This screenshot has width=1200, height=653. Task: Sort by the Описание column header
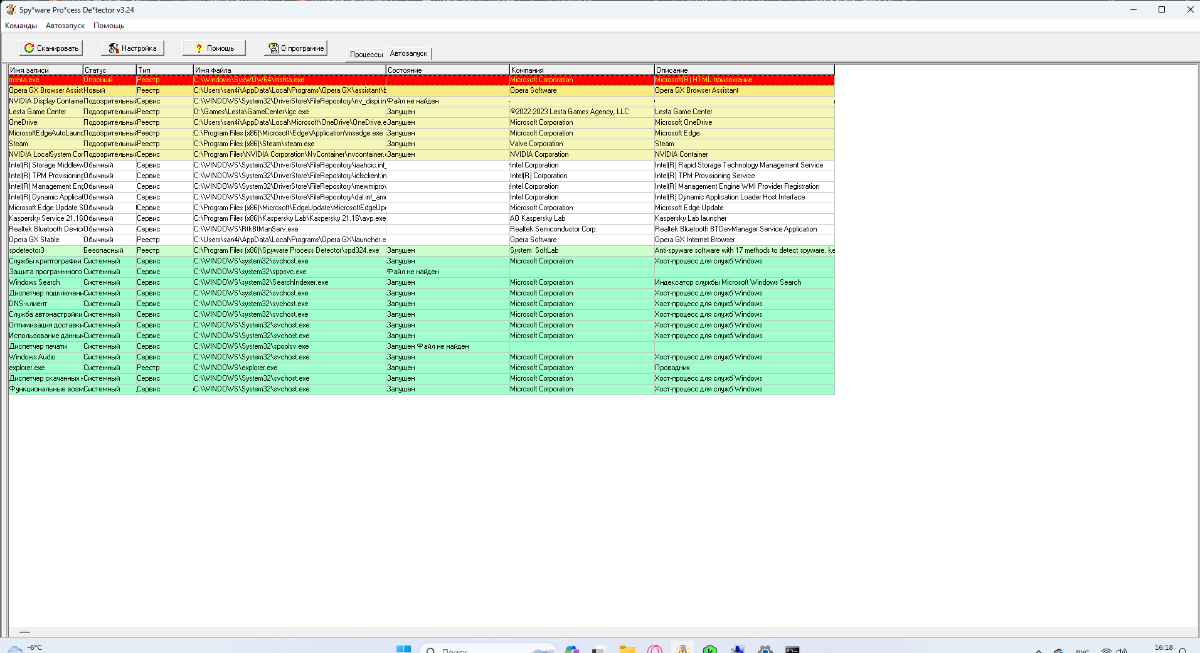pyautogui.click(x=743, y=70)
